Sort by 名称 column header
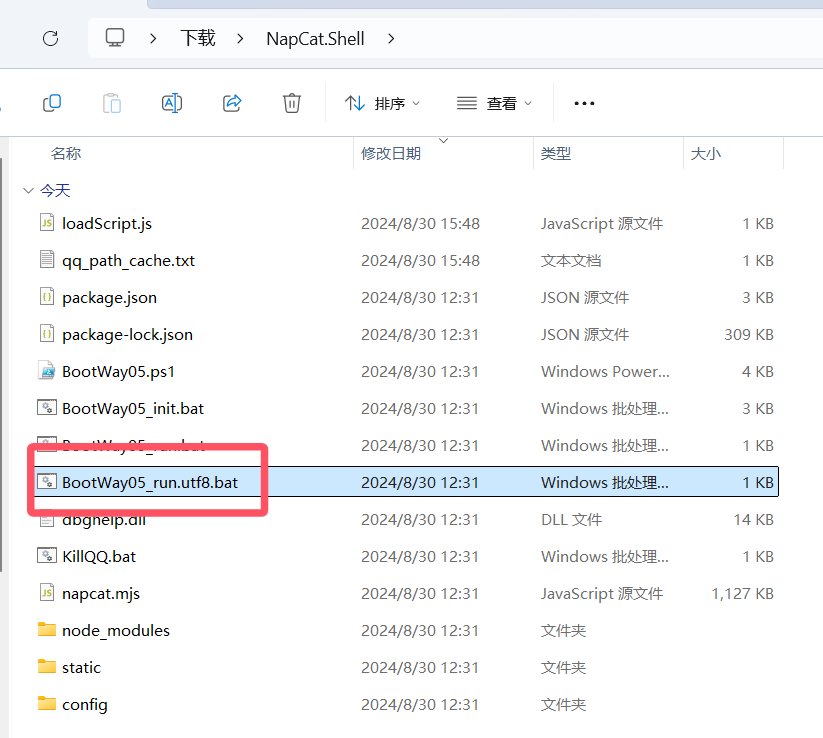 pyautogui.click(x=66, y=153)
